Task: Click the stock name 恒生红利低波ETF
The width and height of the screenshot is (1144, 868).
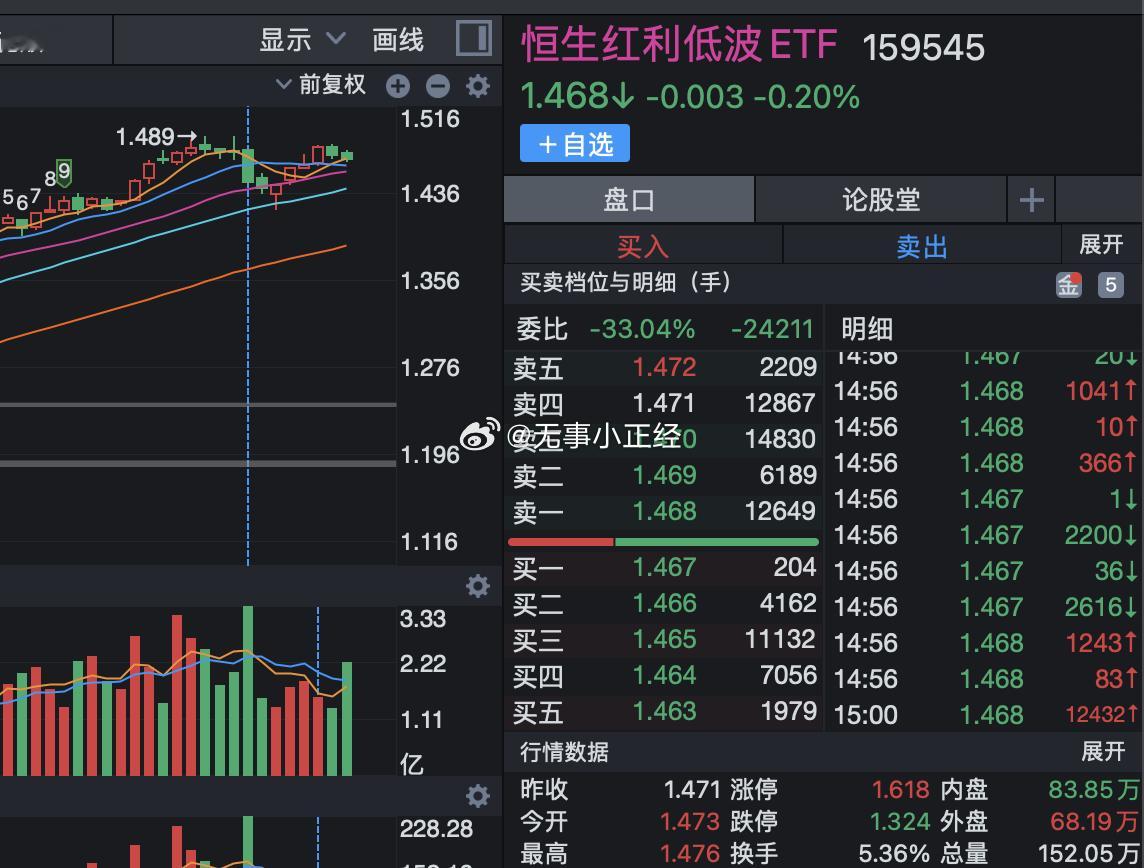Action: (x=679, y=44)
